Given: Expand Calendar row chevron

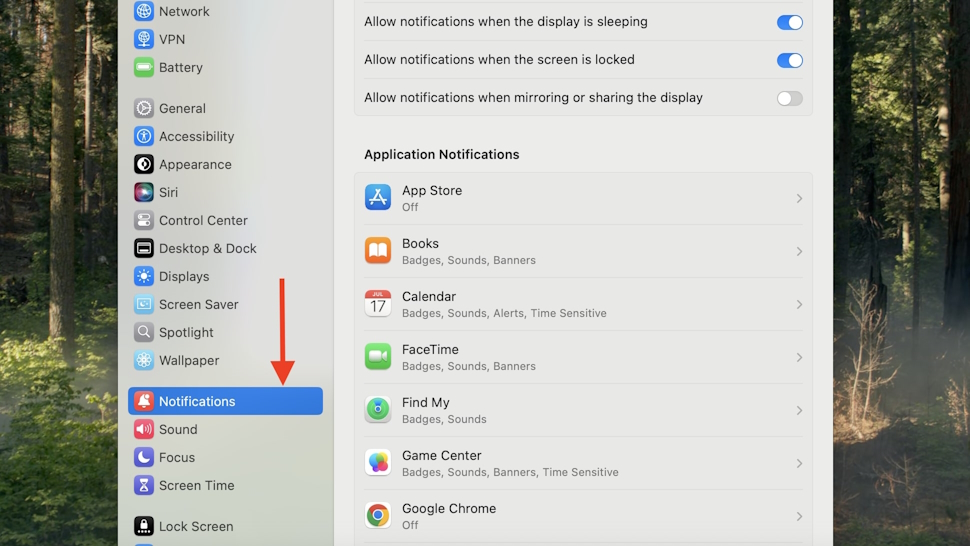Looking at the screenshot, I should click(x=799, y=304).
